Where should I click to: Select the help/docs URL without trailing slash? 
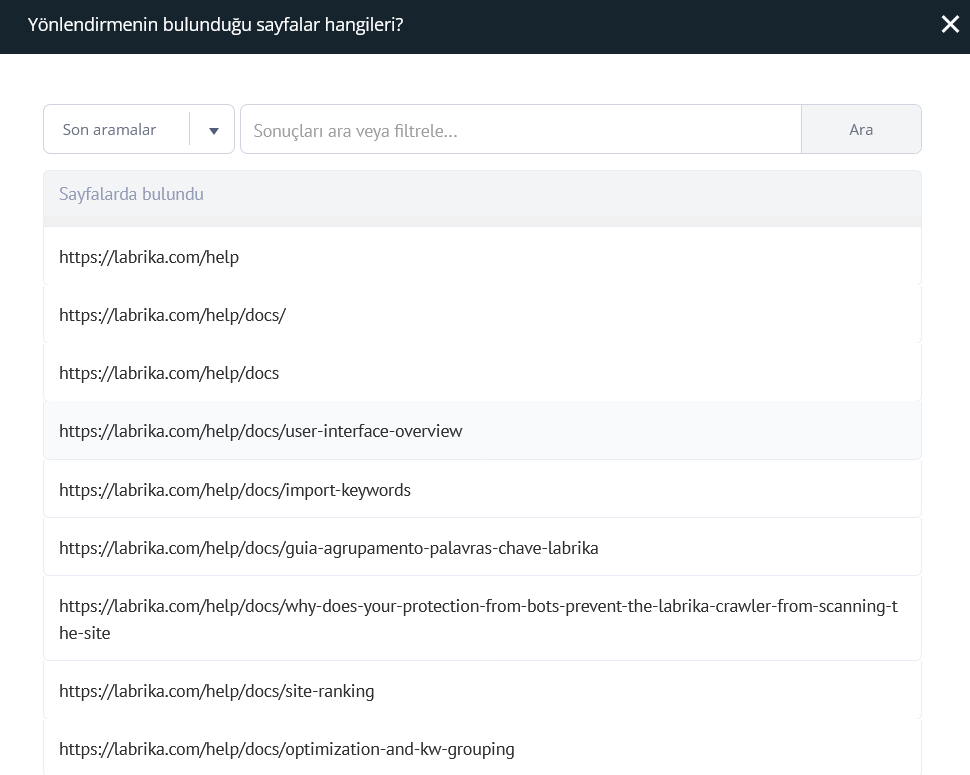pyautogui.click(x=169, y=373)
